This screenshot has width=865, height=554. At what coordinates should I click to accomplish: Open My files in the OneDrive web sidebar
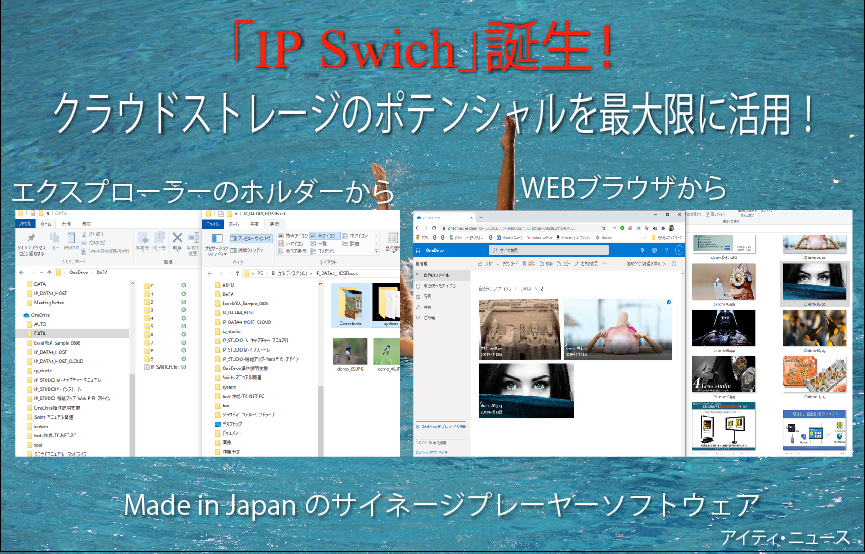442,275
